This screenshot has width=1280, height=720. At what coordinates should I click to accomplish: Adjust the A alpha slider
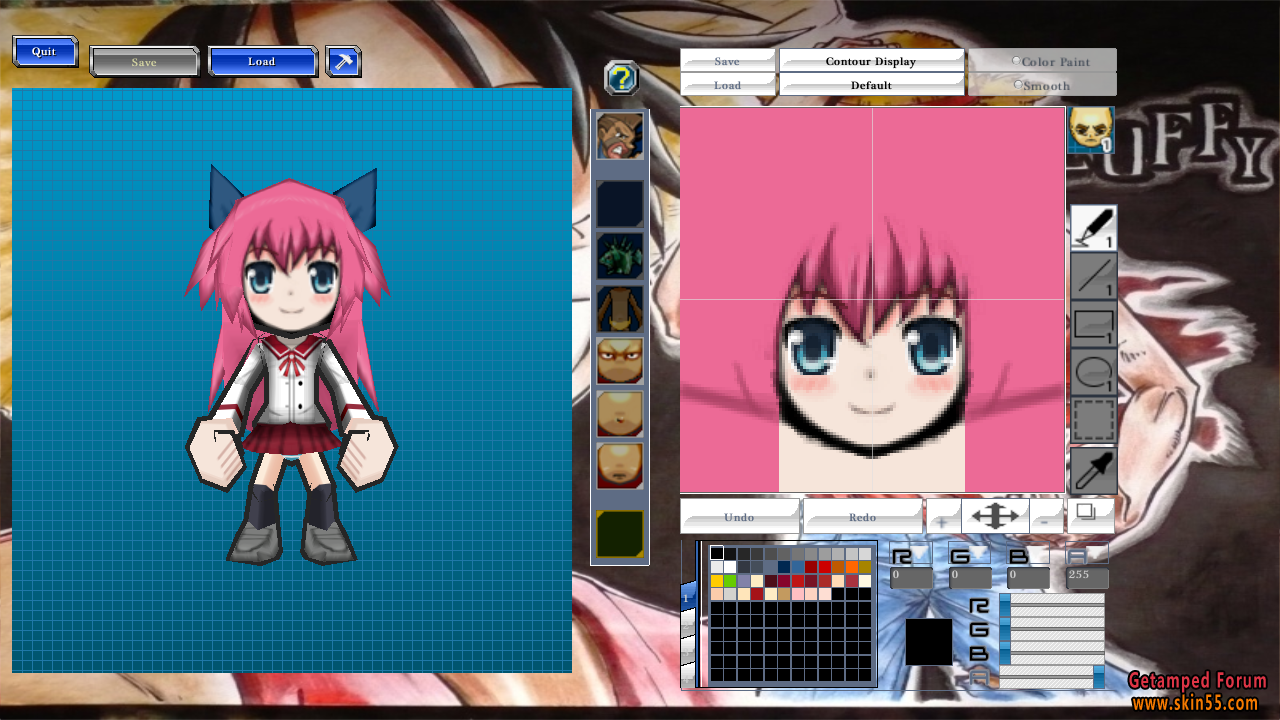1052,677
